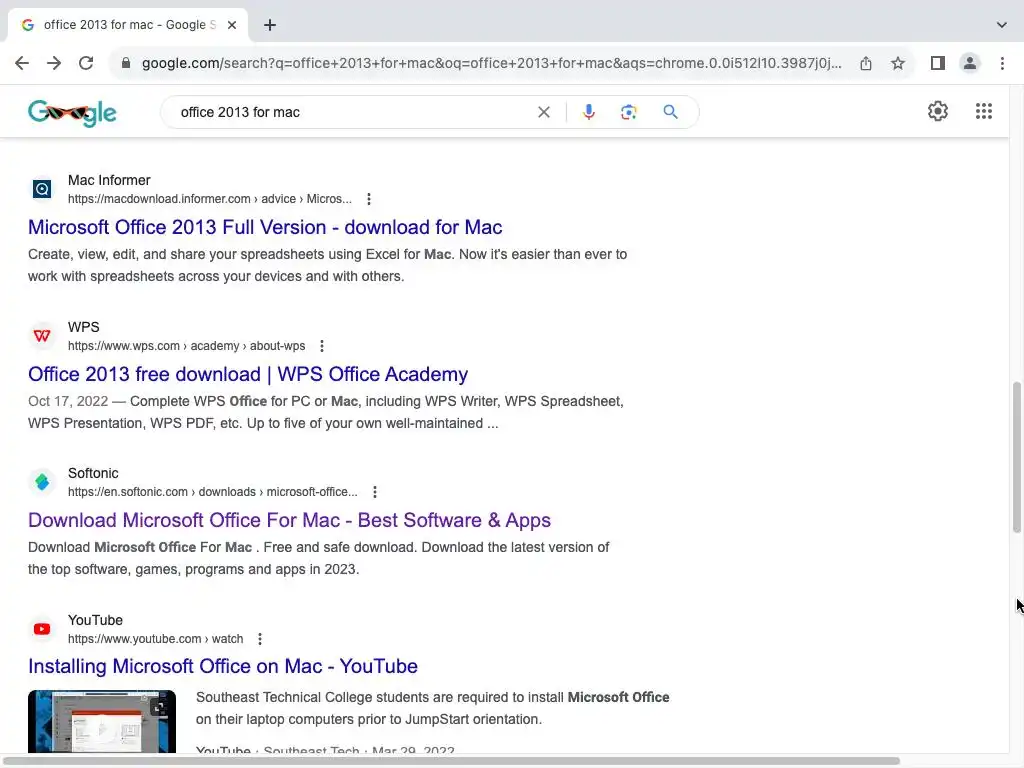Image resolution: width=1024 pixels, height=768 pixels.
Task: Open the Chrome profile avatar
Action: (970, 63)
